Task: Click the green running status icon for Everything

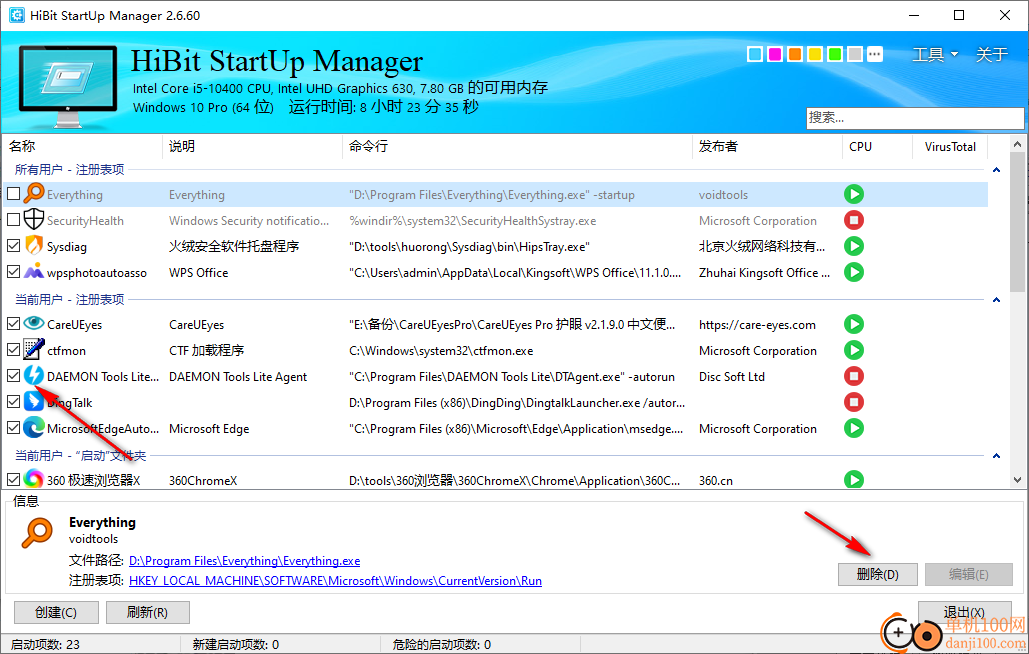Action: (853, 194)
